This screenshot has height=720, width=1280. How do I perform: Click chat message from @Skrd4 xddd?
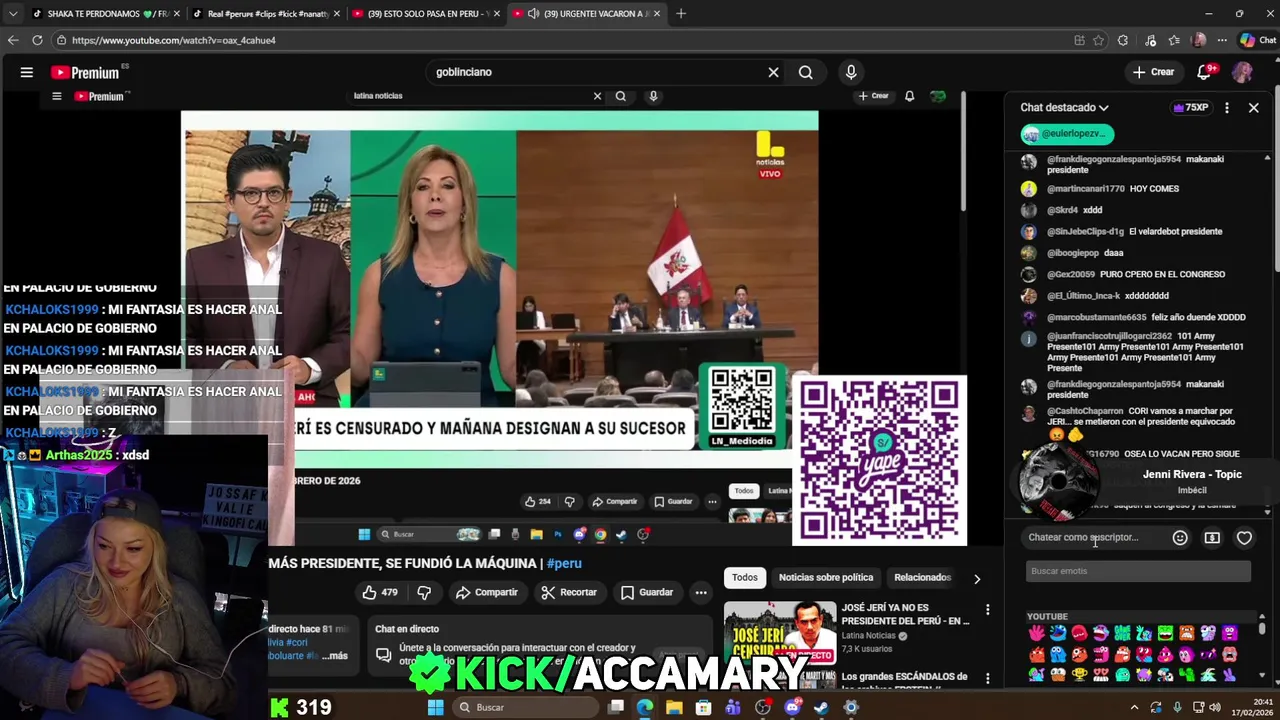click(1074, 210)
